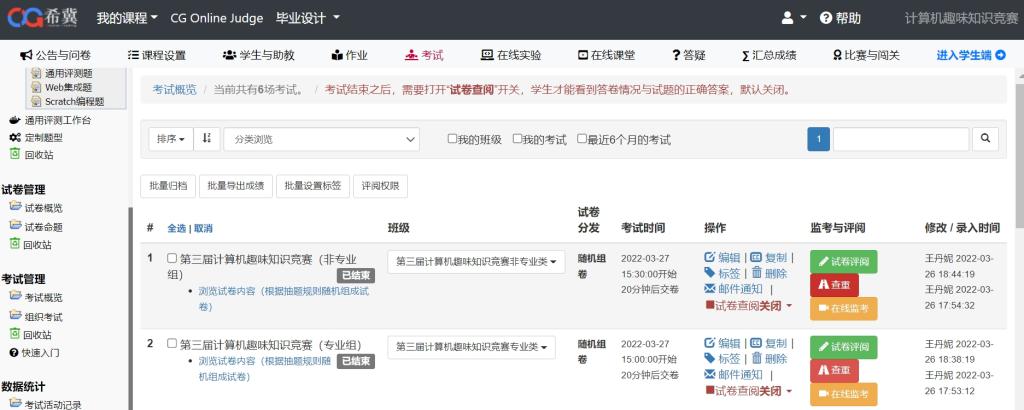Viewport: 1024px width, 410px height.
Task: Click the search text input field
Action: [x=901, y=140]
